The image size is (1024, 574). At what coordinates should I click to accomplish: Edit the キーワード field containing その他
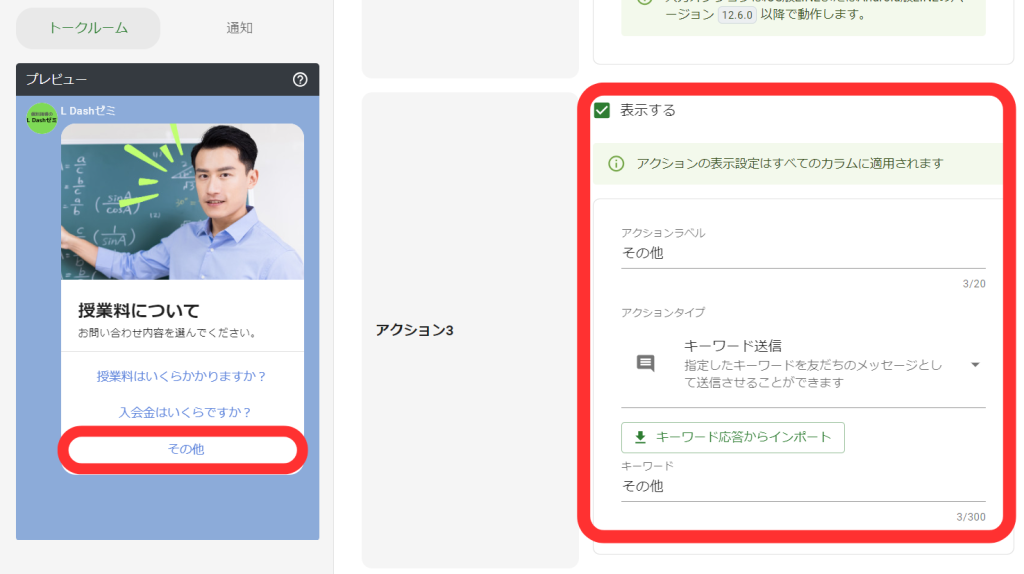pyautogui.click(x=803, y=486)
